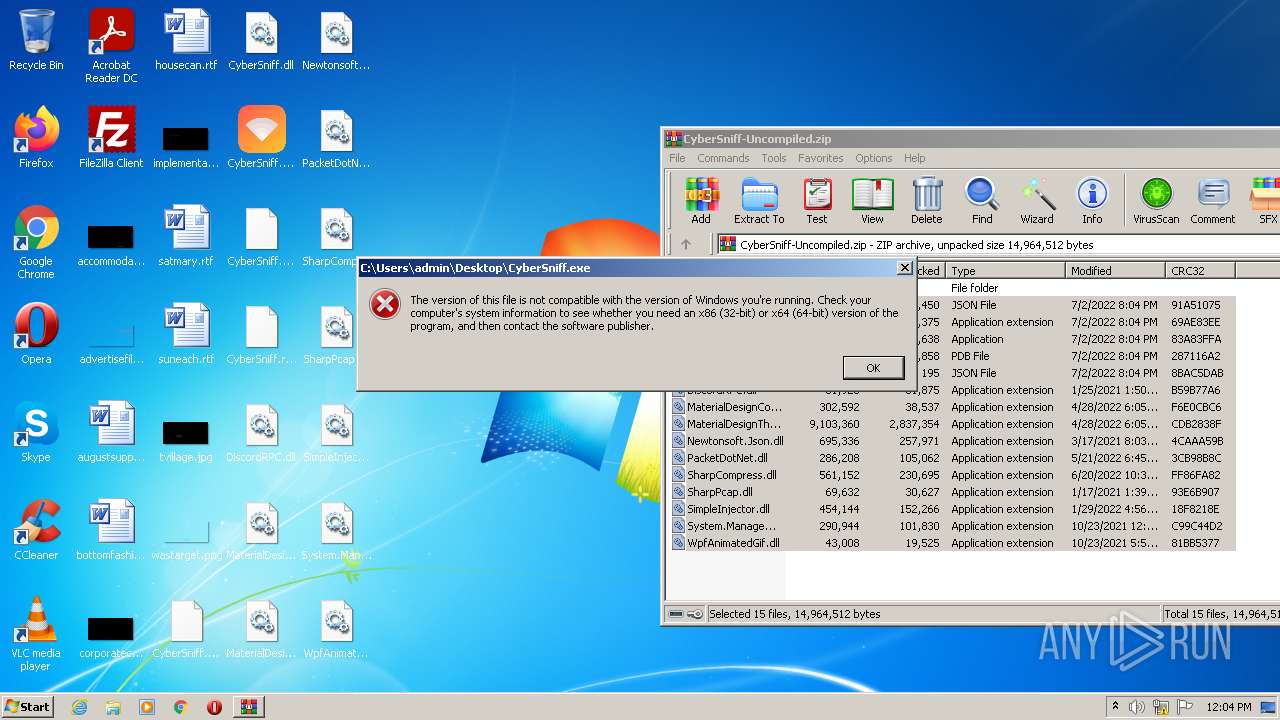Select the MaterialDesignTh... row in archive
Image resolution: width=1280 pixels, height=720 pixels.
(x=953, y=424)
